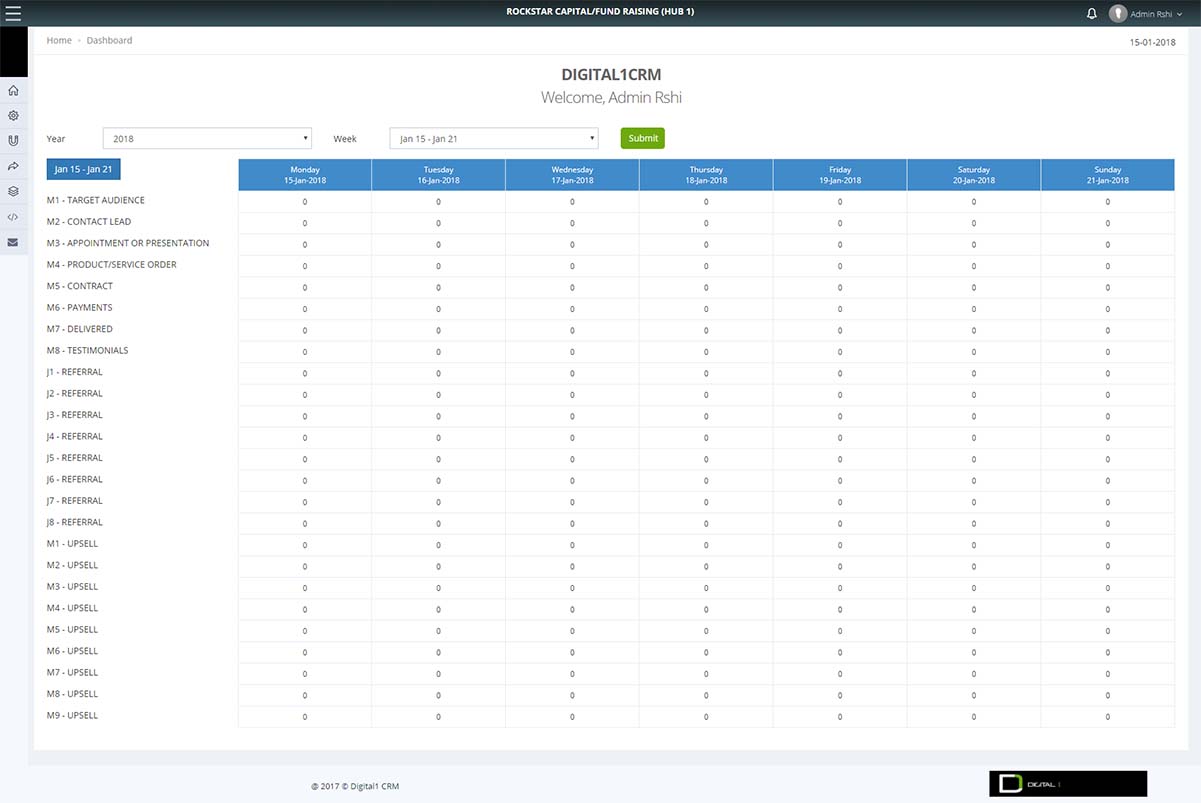This screenshot has width=1201, height=803.
Task: Open the hamburger menu in top bar
Action: (x=13, y=13)
